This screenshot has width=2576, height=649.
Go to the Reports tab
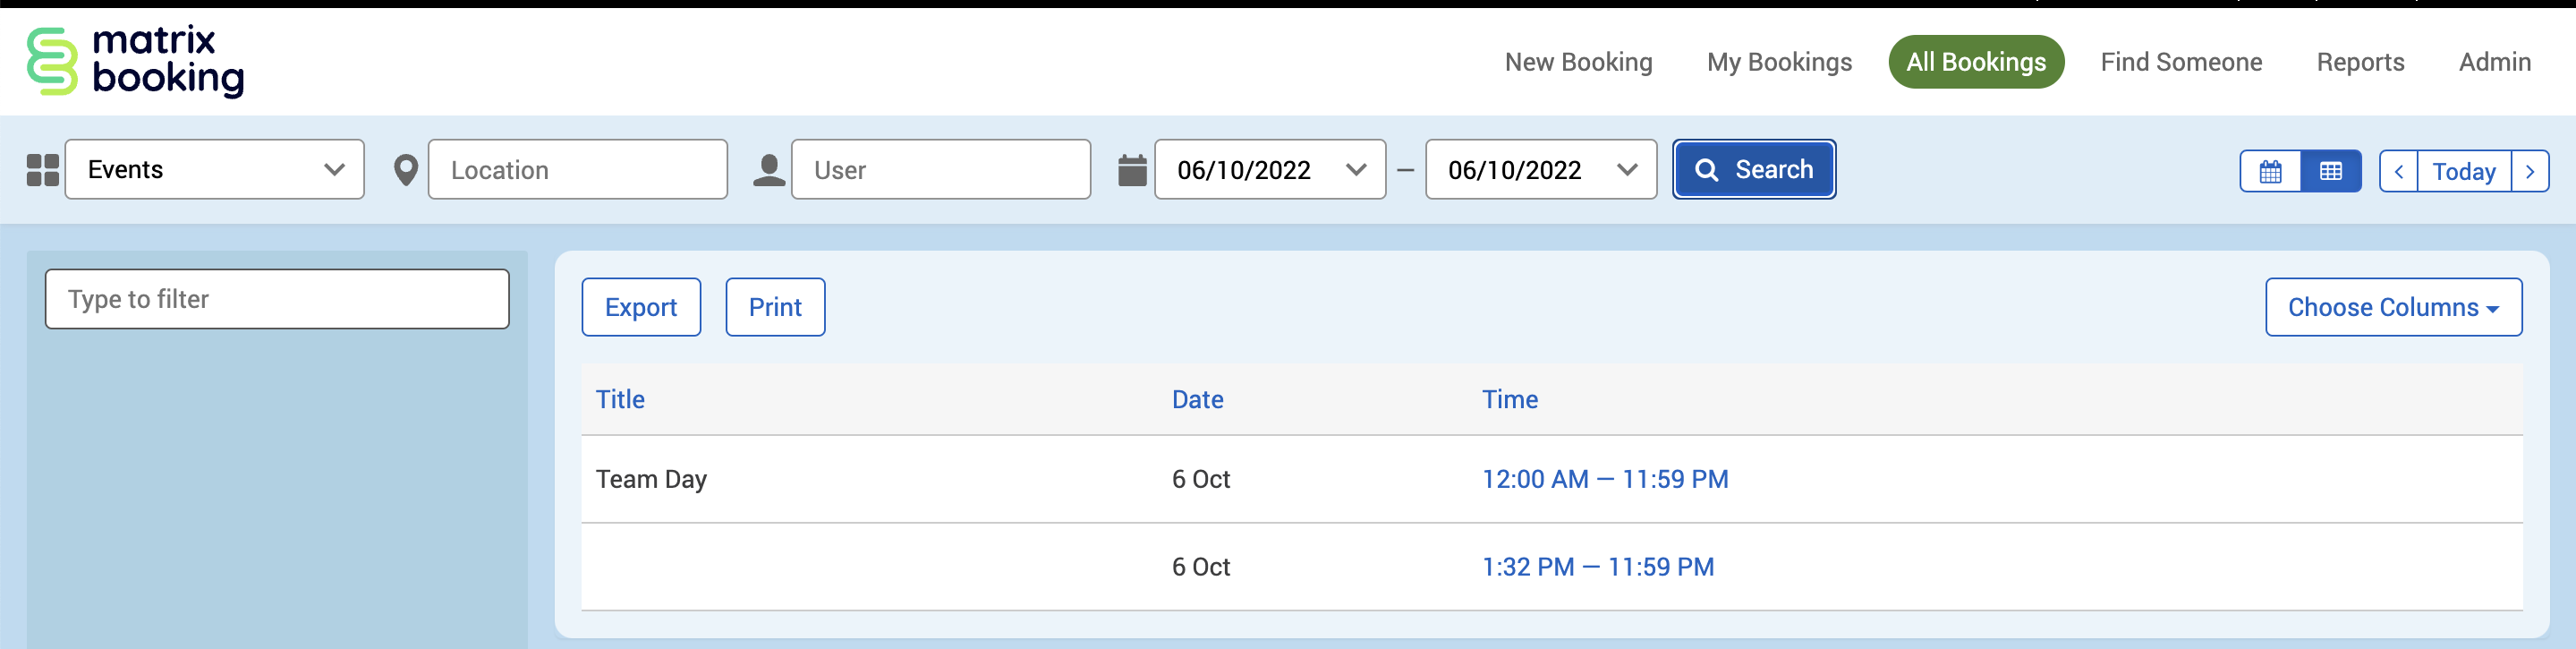click(x=2359, y=62)
